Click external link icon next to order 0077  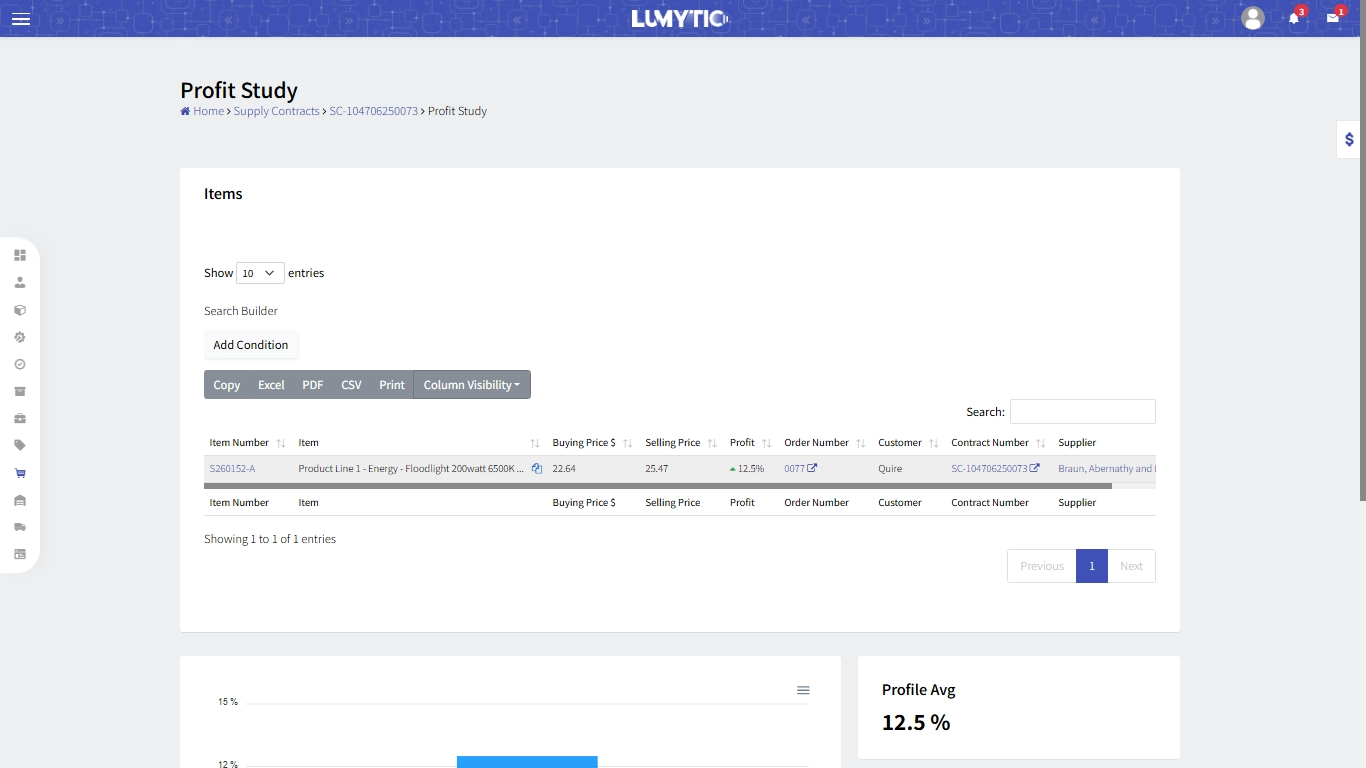coord(812,468)
